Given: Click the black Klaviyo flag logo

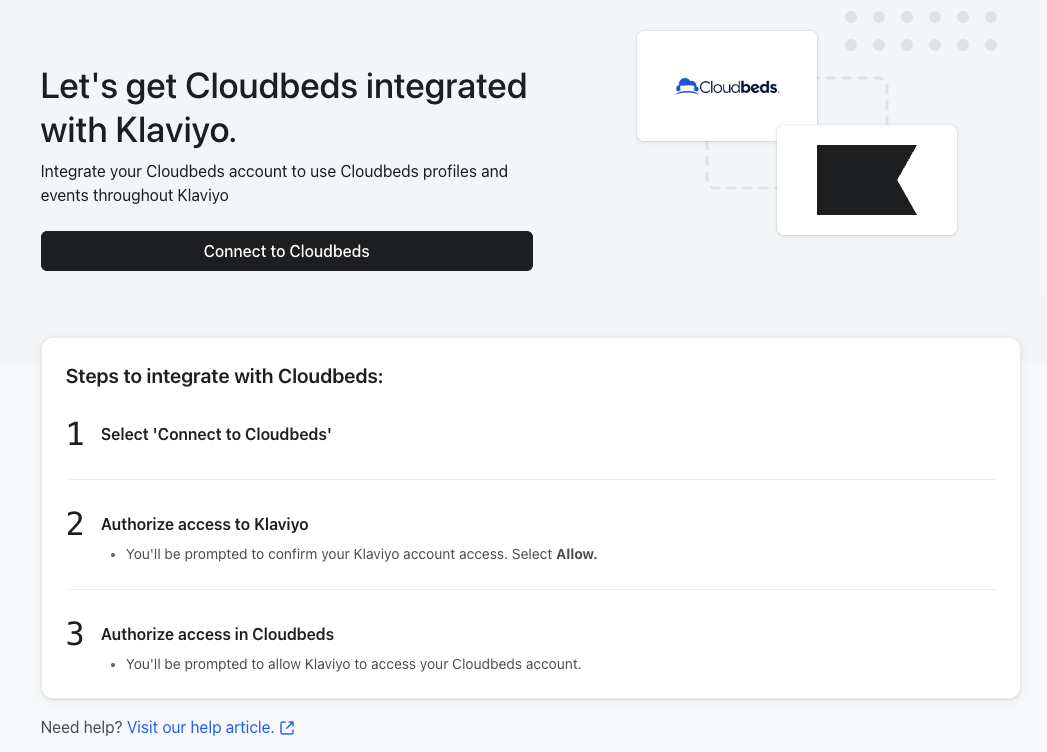Looking at the screenshot, I should (866, 180).
